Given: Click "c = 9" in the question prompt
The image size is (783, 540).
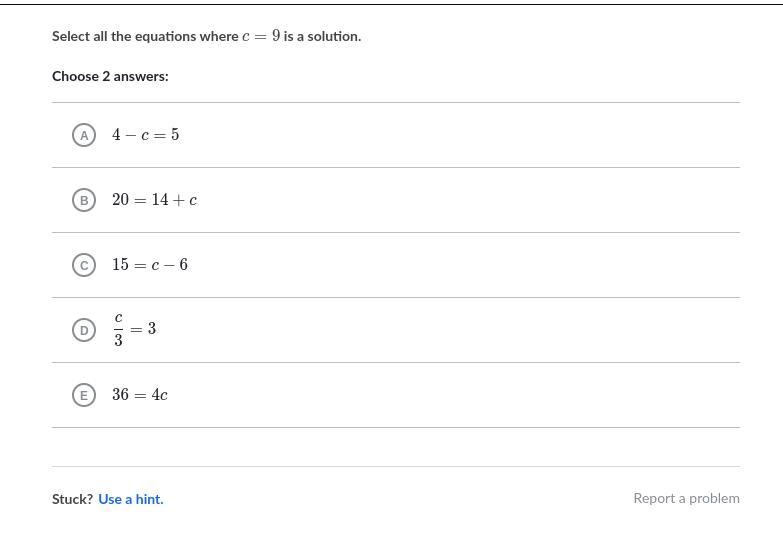Looking at the screenshot, I should pos(261,36).
